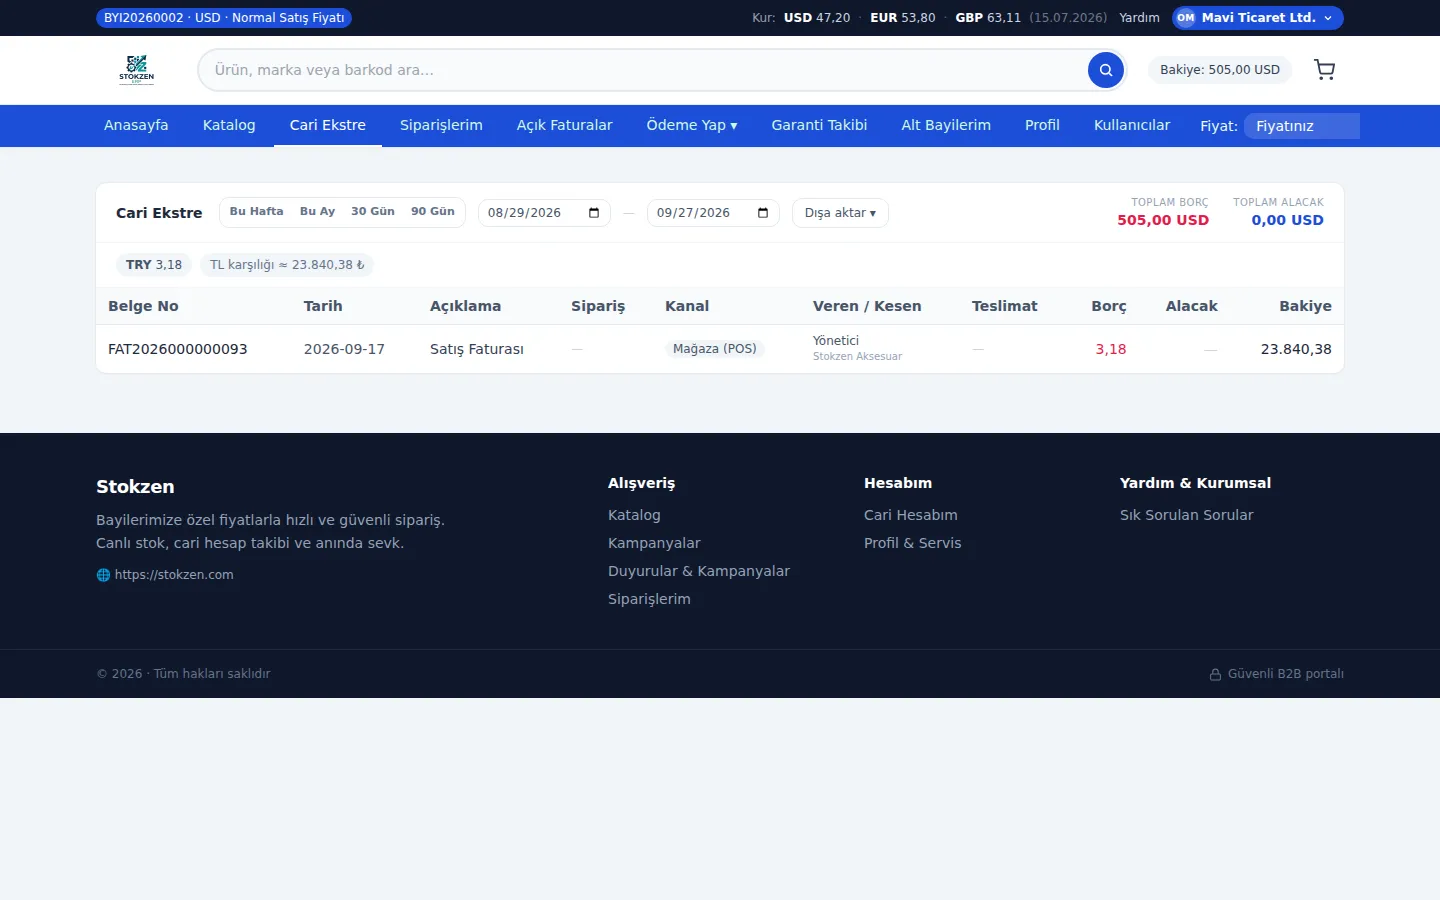
Task: Click the OM avatar badge
Action: pos(1186,18)
